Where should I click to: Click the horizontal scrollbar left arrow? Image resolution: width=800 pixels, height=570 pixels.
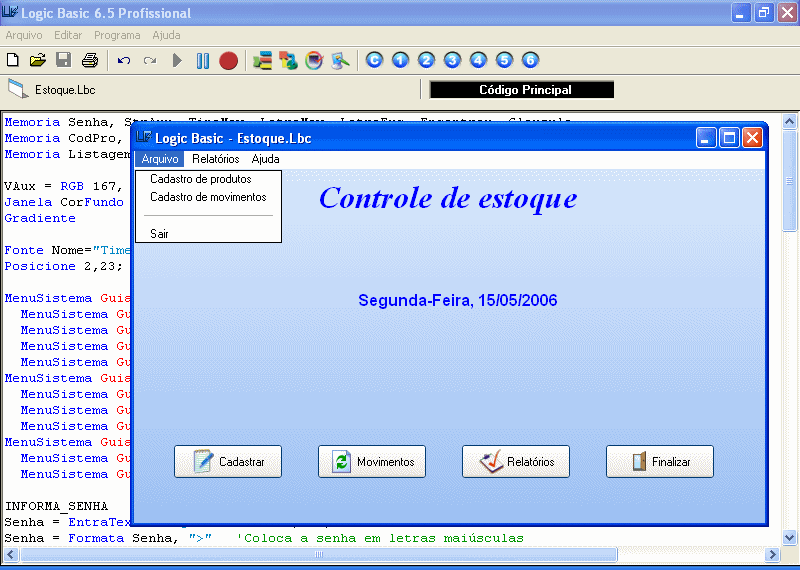pyautogui.click(x=11, y=554)
